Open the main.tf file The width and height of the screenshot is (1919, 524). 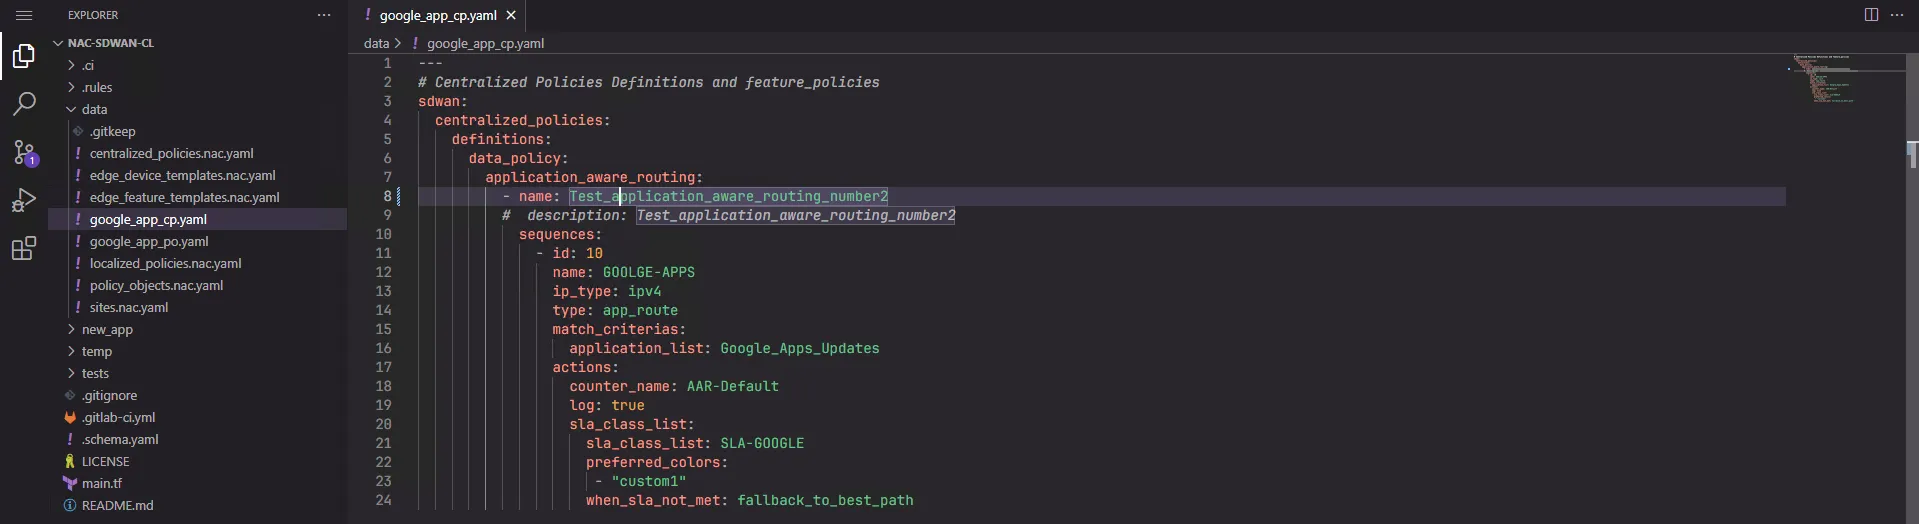102,483
